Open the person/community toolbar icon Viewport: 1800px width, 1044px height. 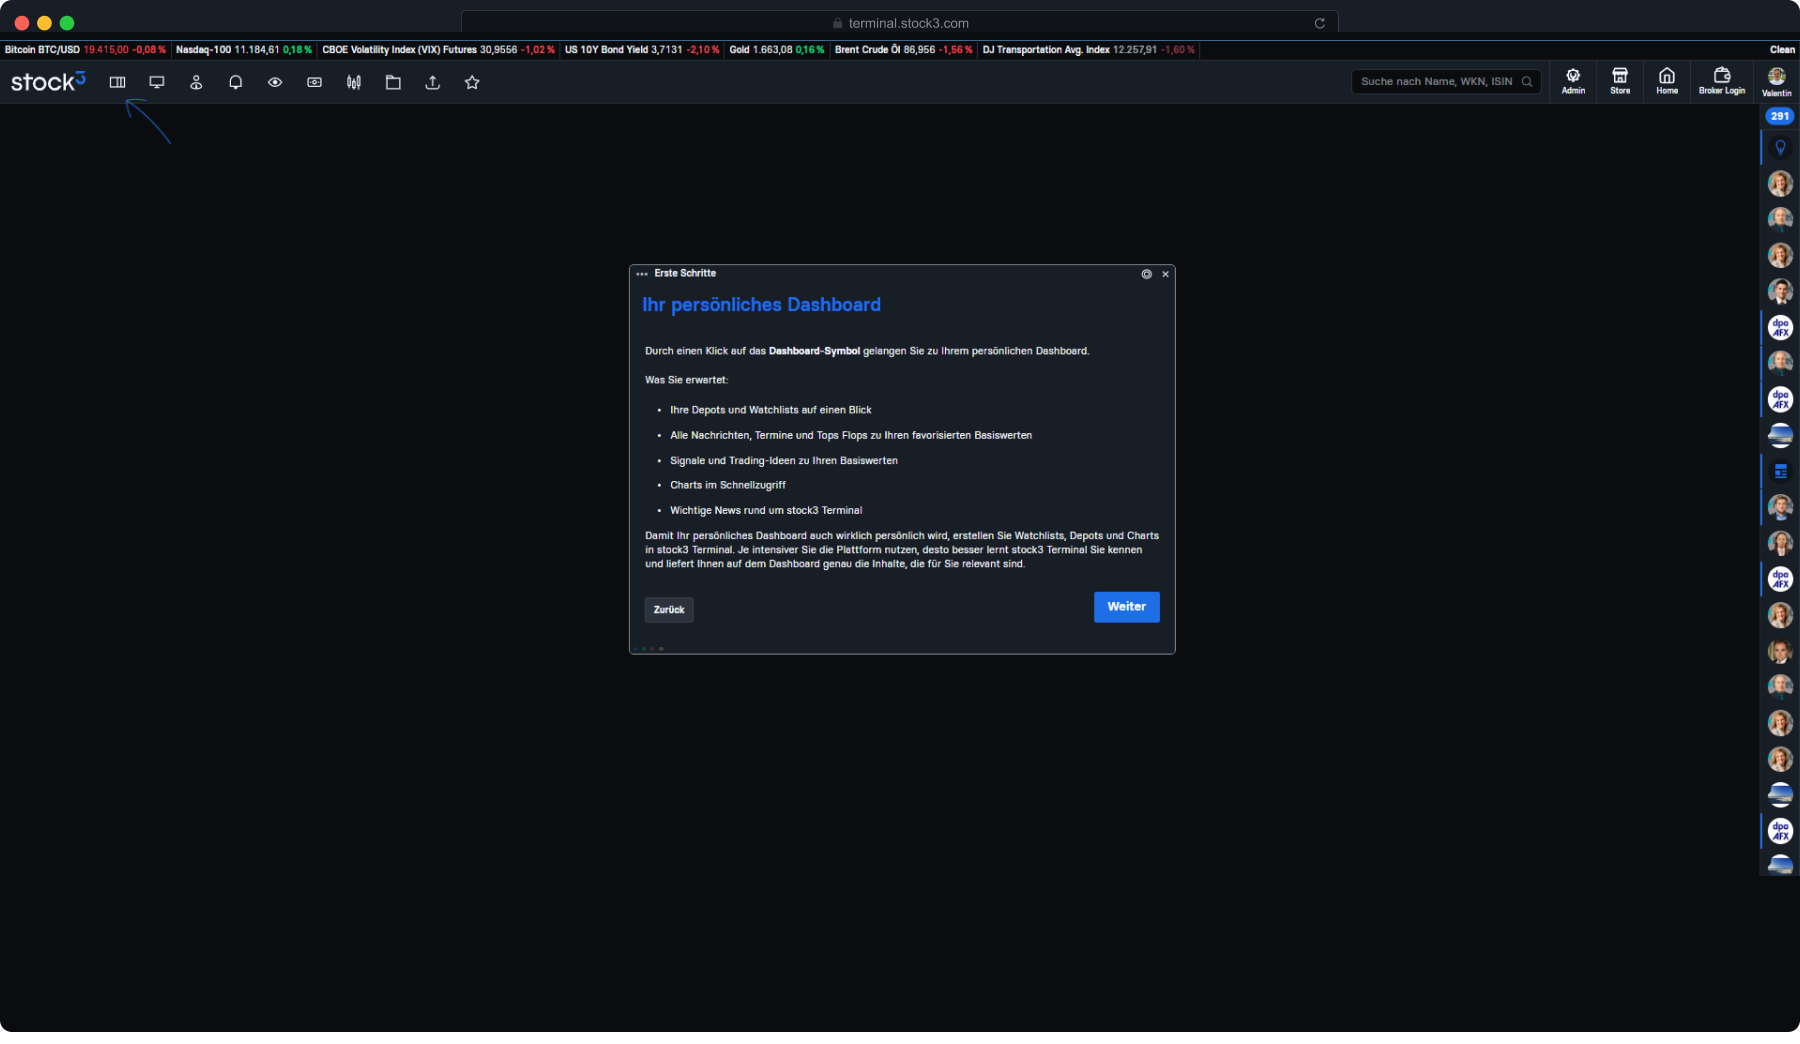196,82
